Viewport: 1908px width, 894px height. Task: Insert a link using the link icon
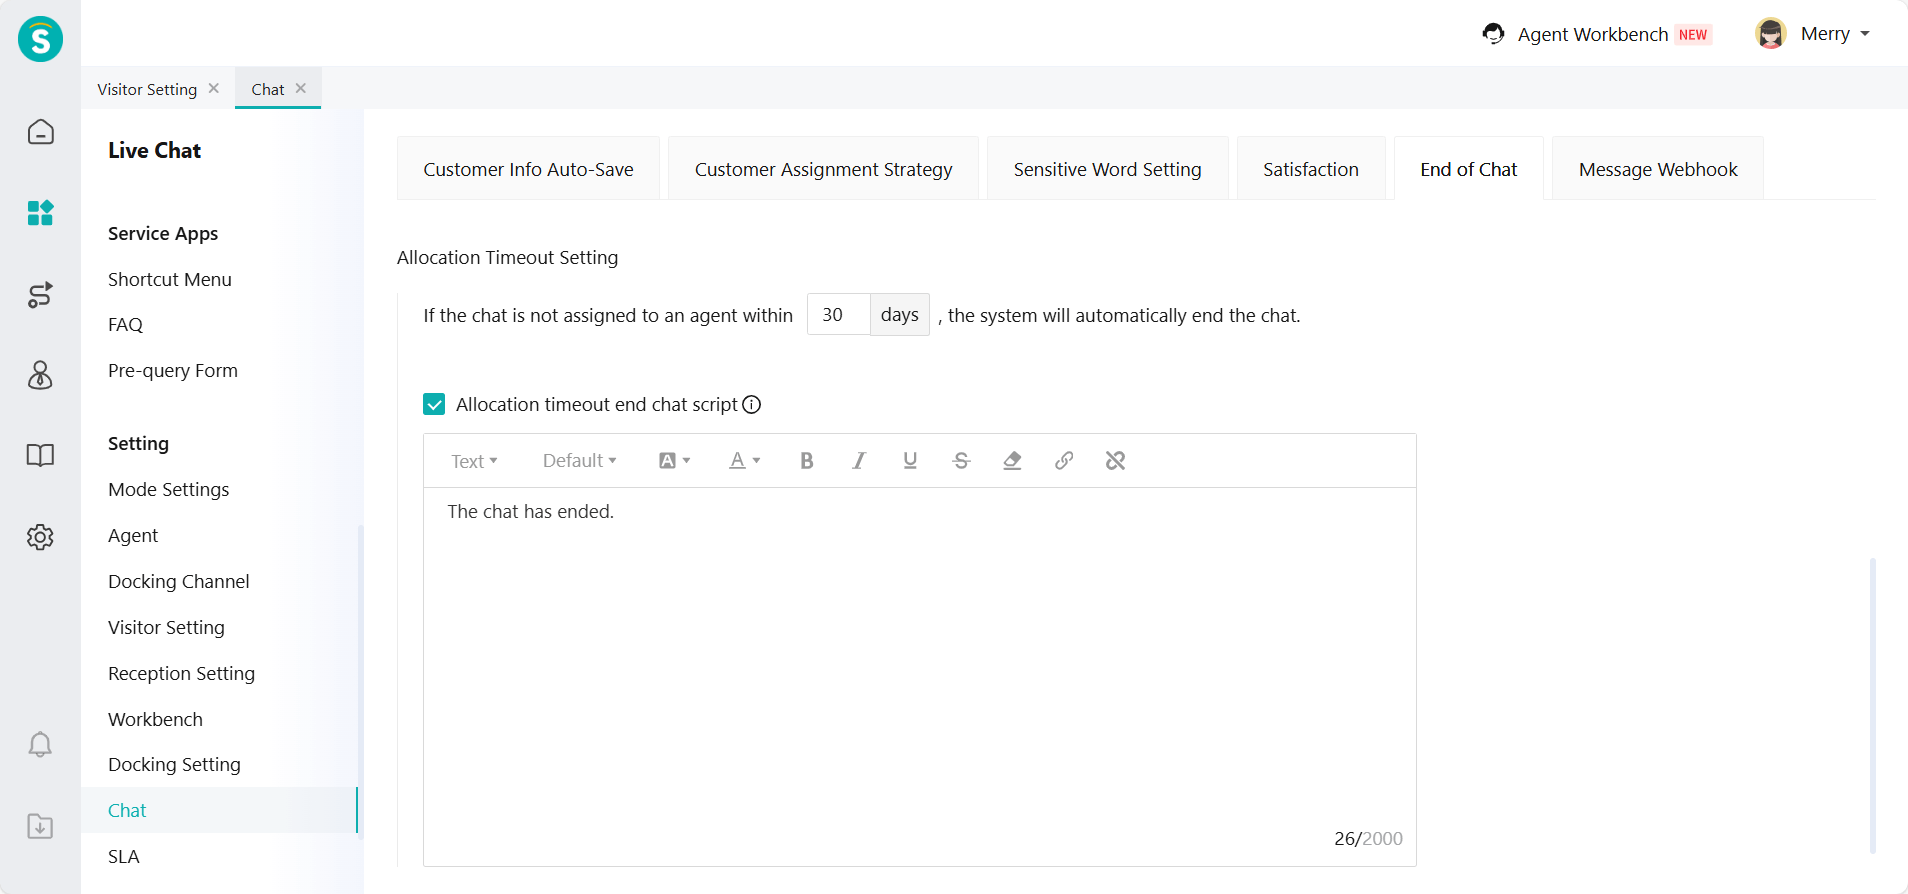point(1064,461)
